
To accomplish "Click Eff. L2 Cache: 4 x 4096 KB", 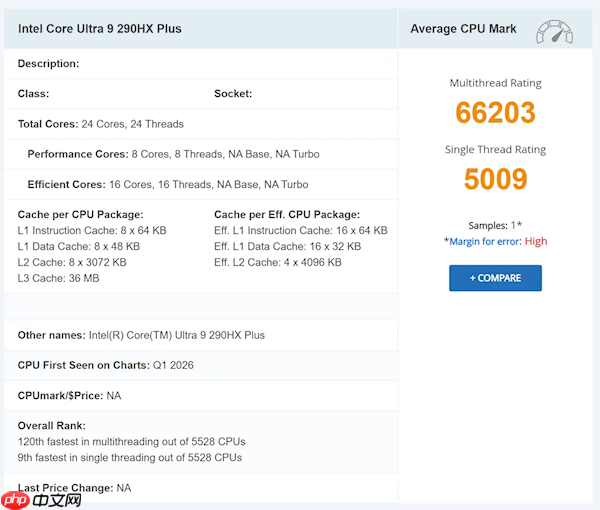I will (x=278, y=262).
